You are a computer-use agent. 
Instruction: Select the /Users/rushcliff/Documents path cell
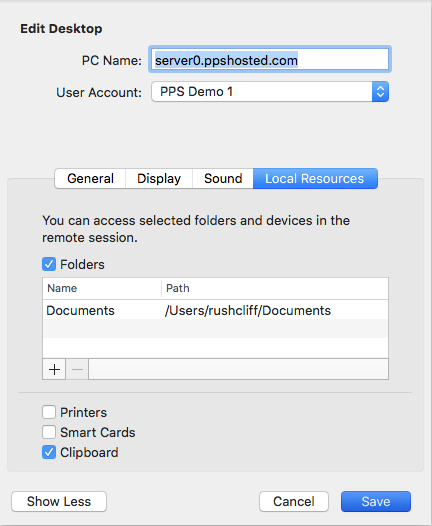(x=248, y=311)
